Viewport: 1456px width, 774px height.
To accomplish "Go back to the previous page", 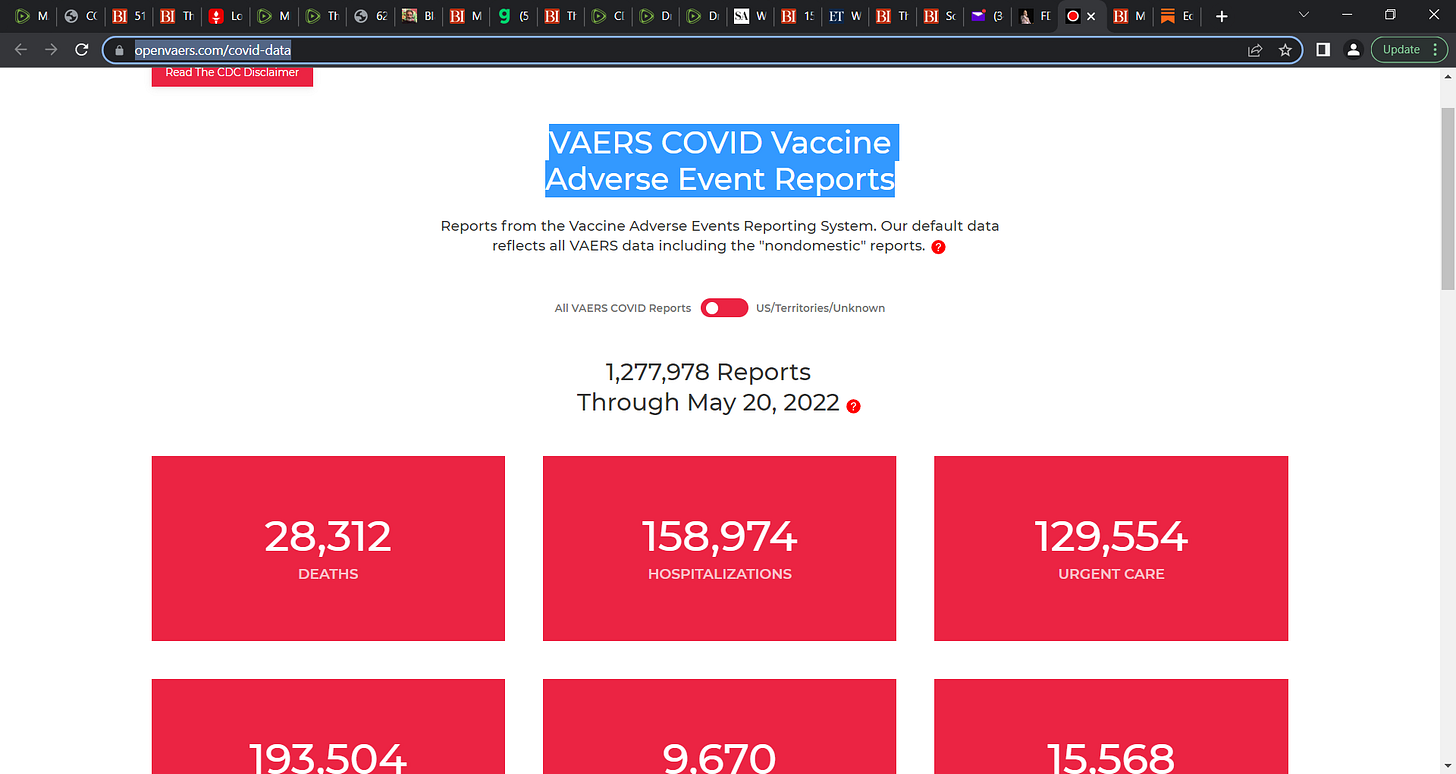I will (21, 49).
